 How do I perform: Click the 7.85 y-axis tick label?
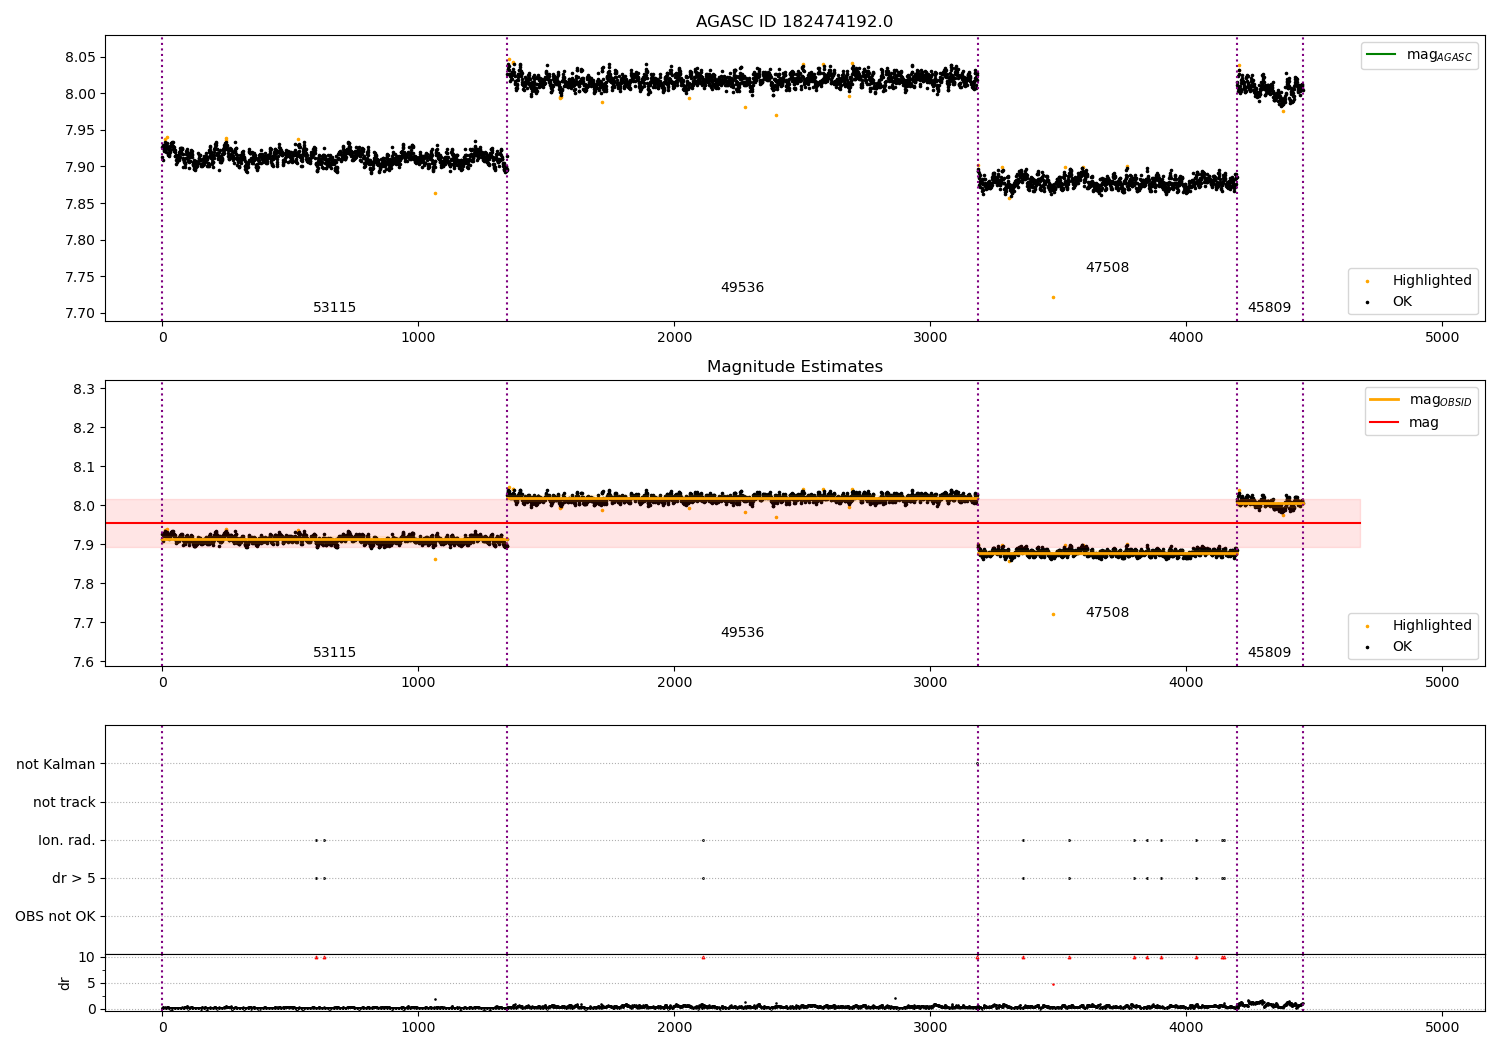click(81, 204)
